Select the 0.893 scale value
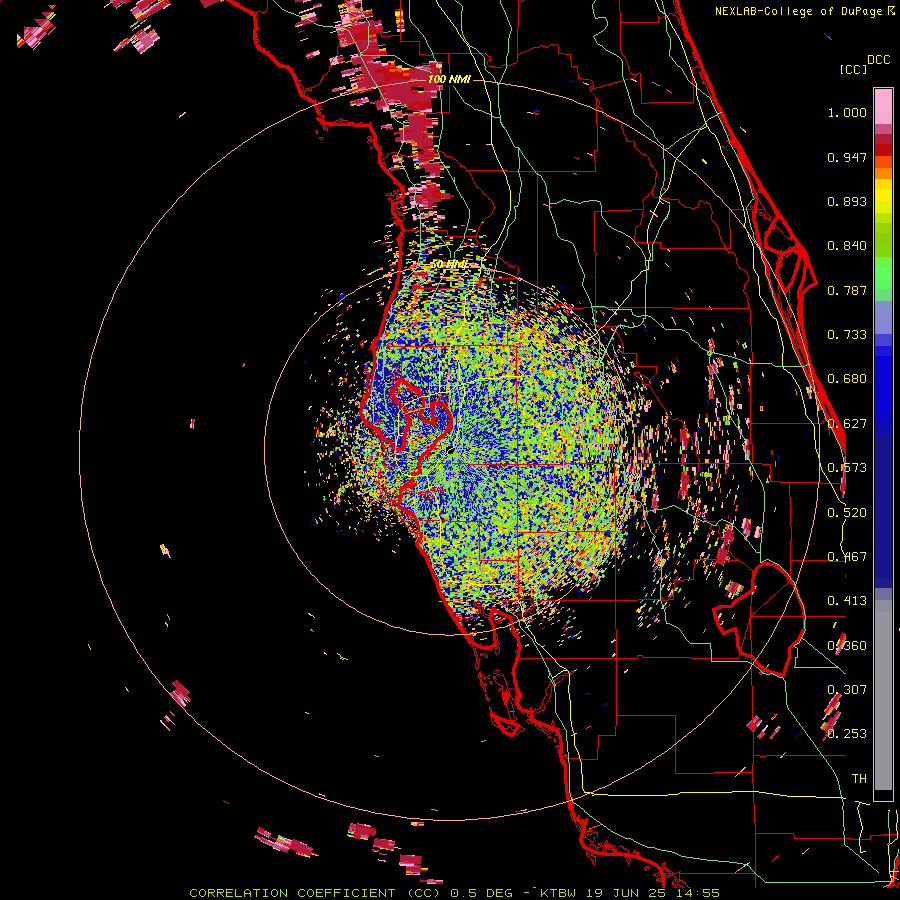900x900 pixels. click(847, 201)
